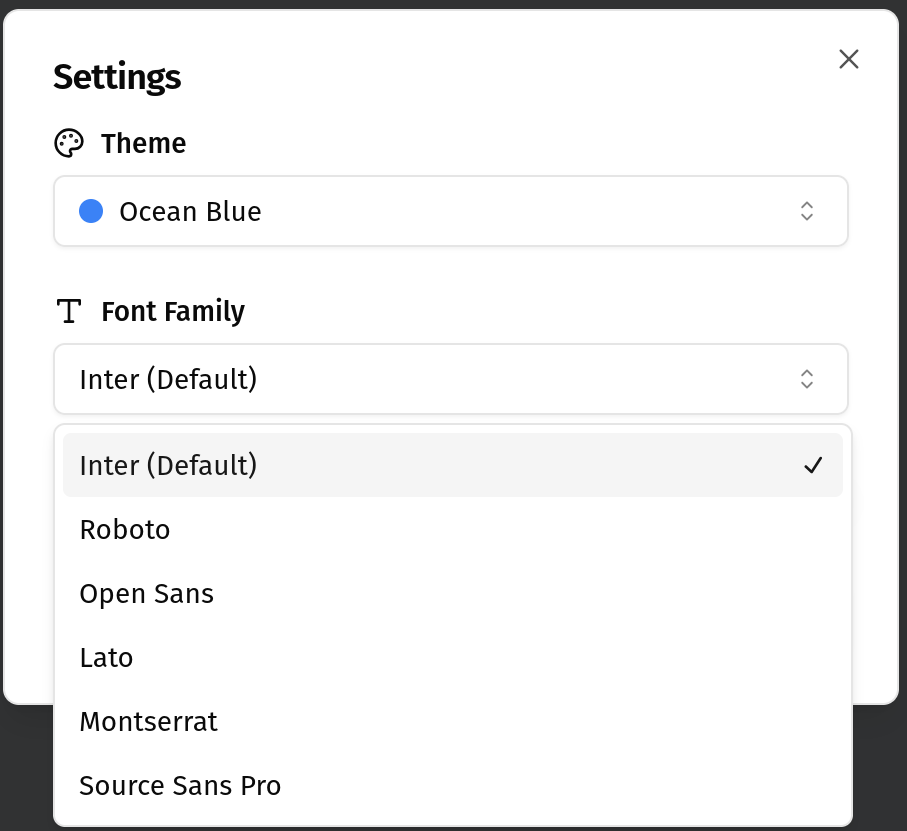Open the Theme dropdown chevron arrows
Viewport: 907px width, 831px height.
click(x=807, y=211)
